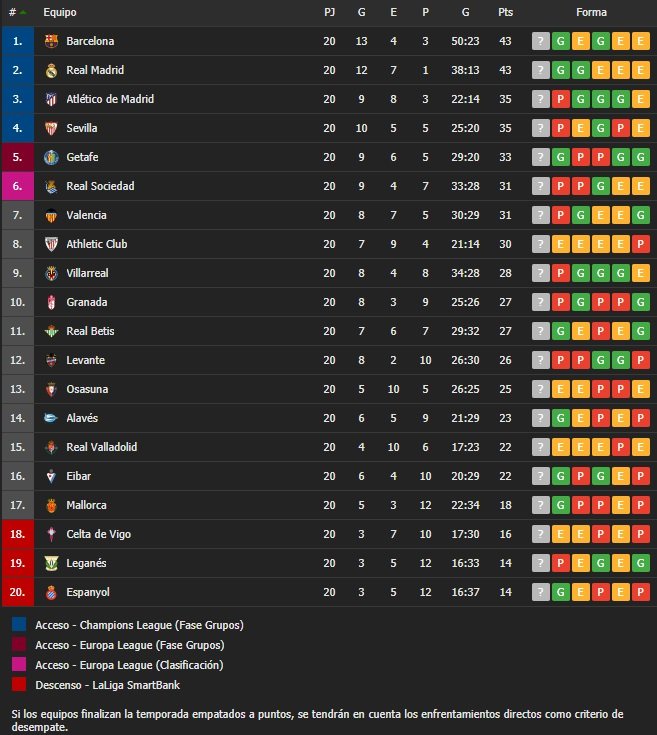This screenshot has width=657, height=735.
Task: Click the blue Champions League legend swatch
Action: point(19,624)
